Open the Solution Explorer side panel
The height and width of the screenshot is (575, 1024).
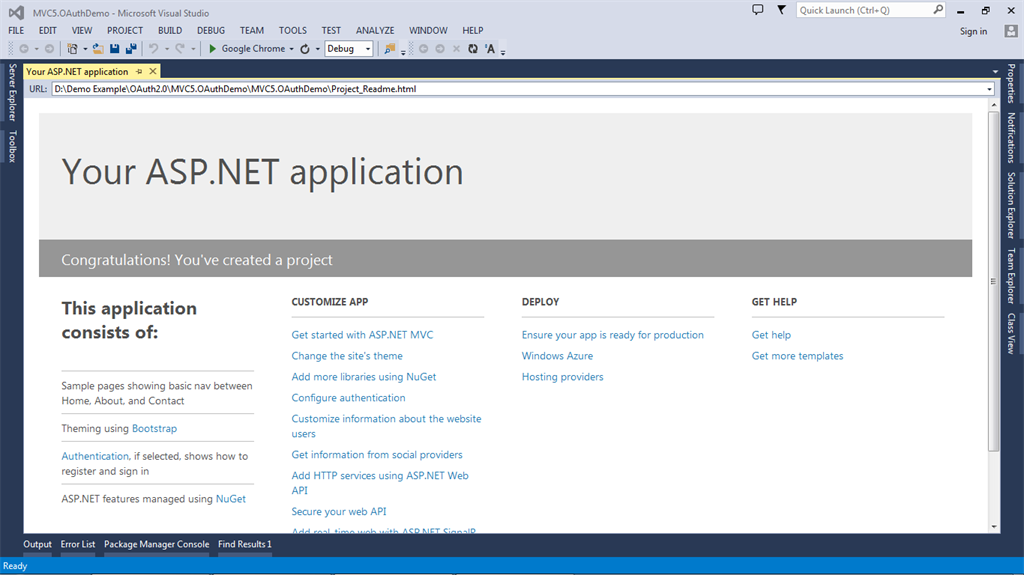click(1011, 206)
